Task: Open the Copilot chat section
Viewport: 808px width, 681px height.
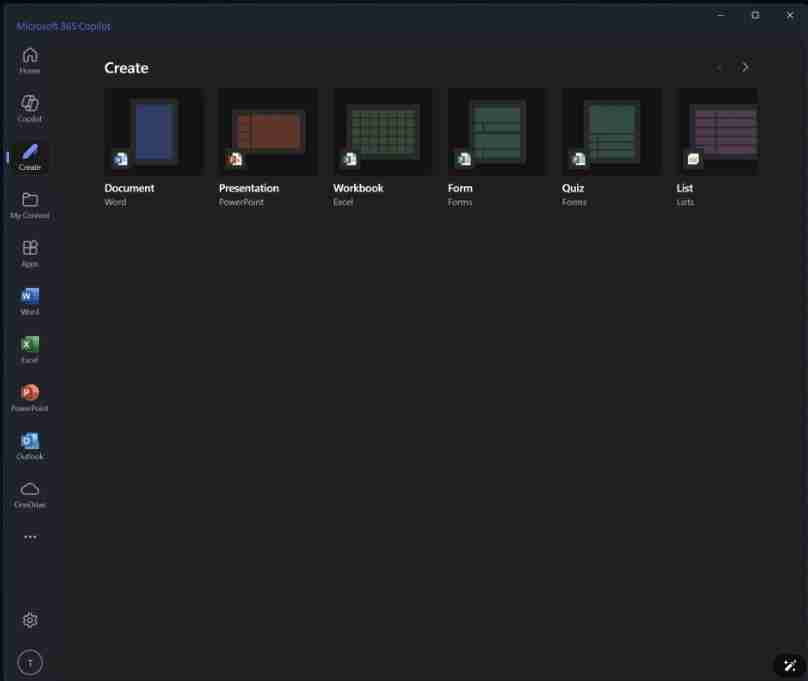Action: click(30, 110)
